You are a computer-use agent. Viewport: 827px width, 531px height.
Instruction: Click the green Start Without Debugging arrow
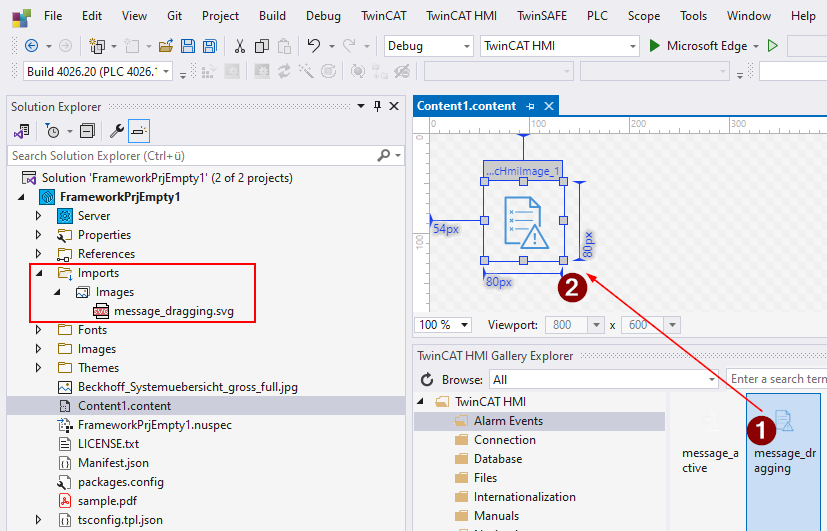(x=772, y=46)
